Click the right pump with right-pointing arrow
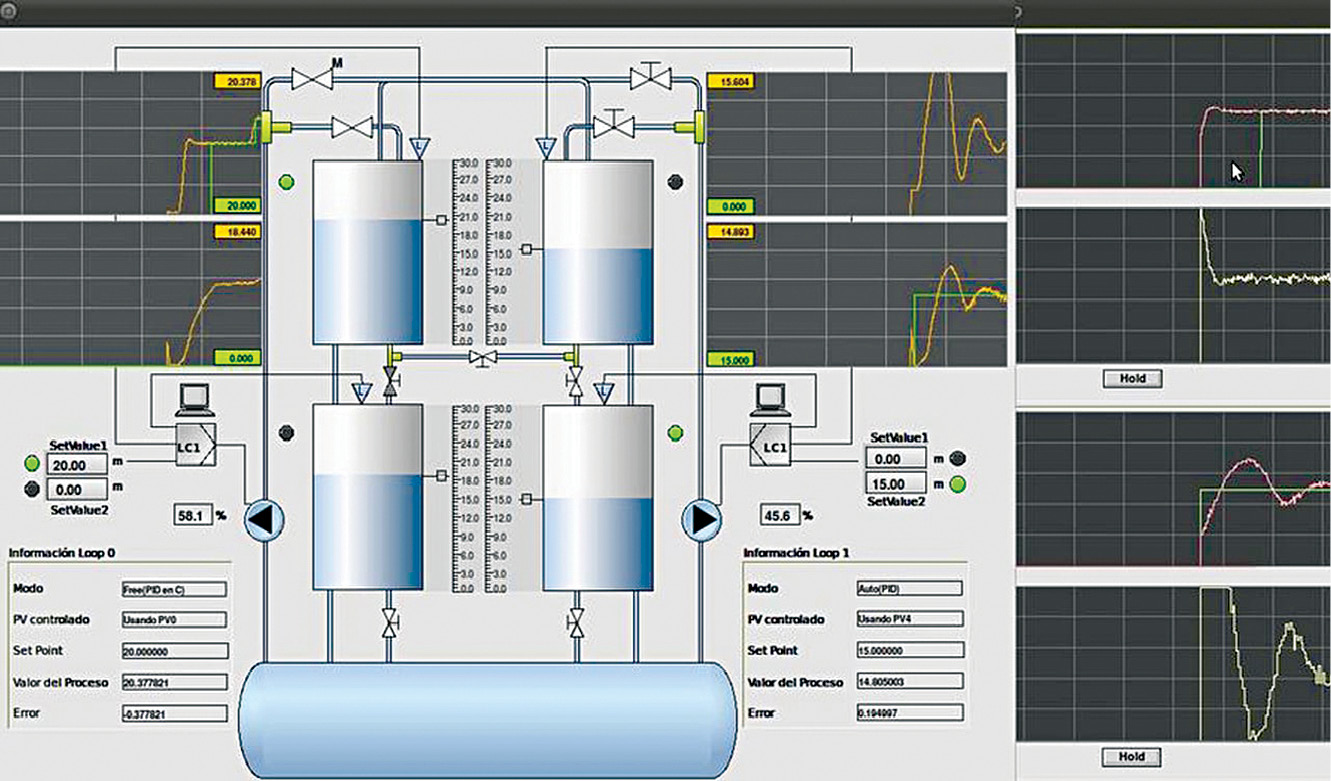 702,519
